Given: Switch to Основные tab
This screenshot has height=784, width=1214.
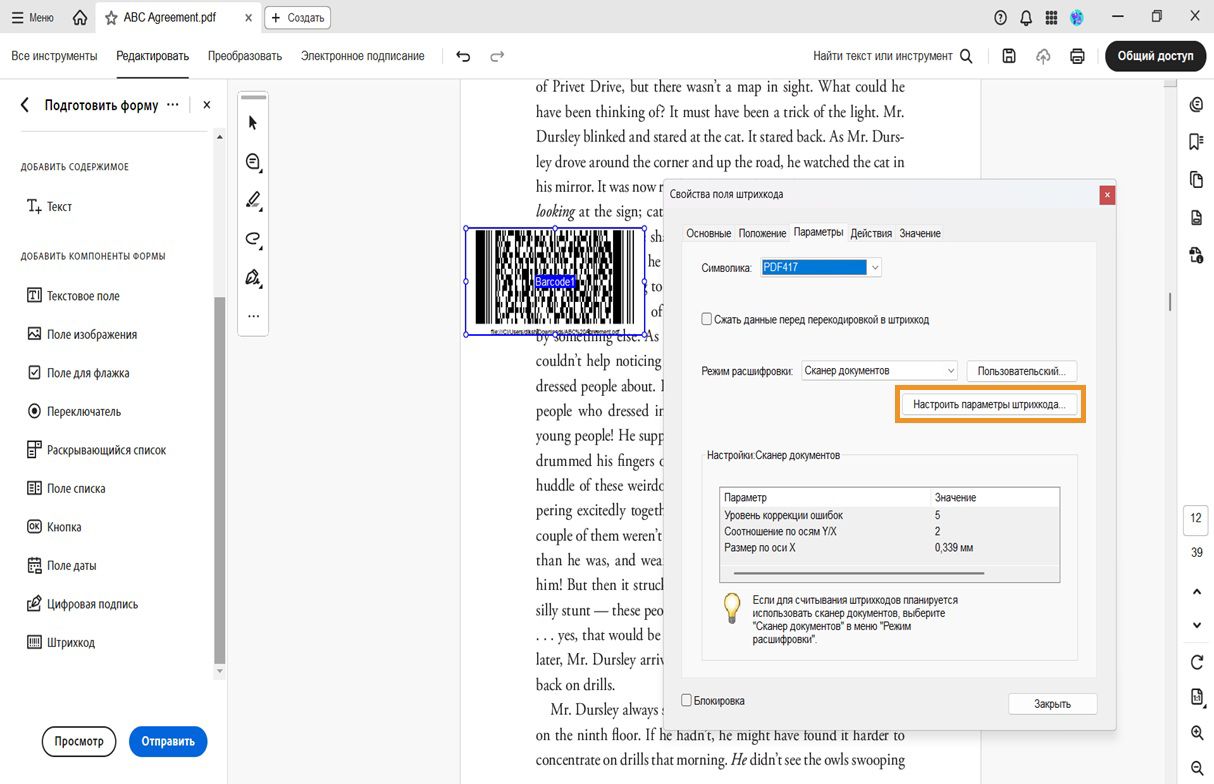Looking at the screenshot, I should tap(709, 233).
